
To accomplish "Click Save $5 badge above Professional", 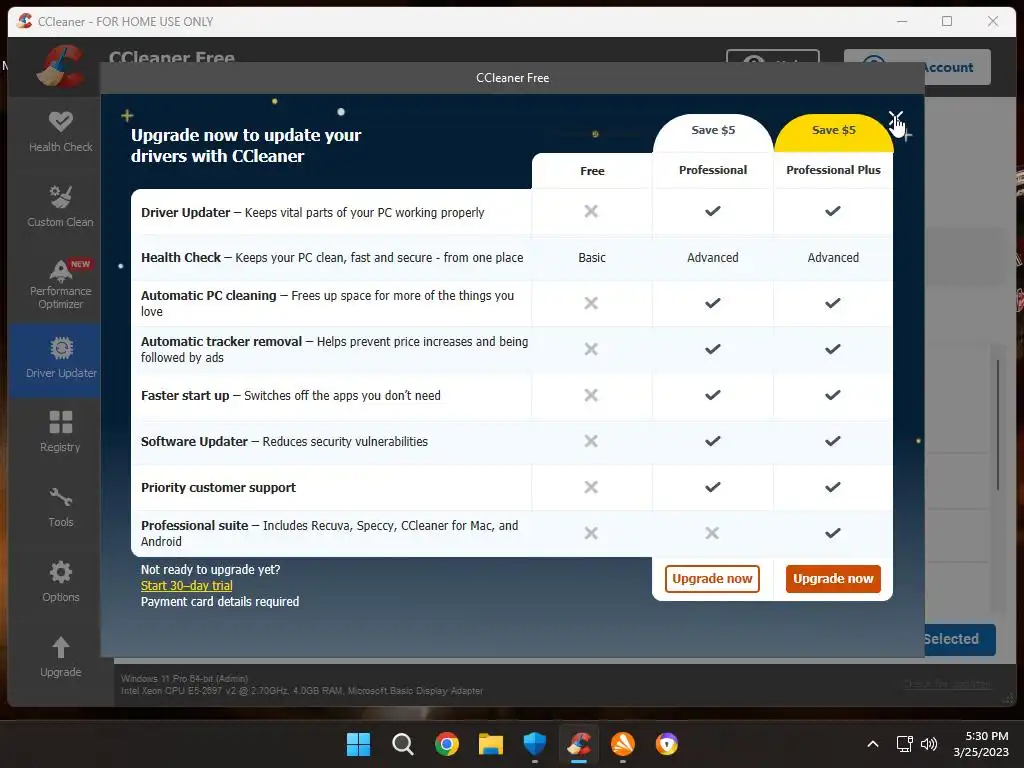I will pyautogui.click(x=712, y=131).
